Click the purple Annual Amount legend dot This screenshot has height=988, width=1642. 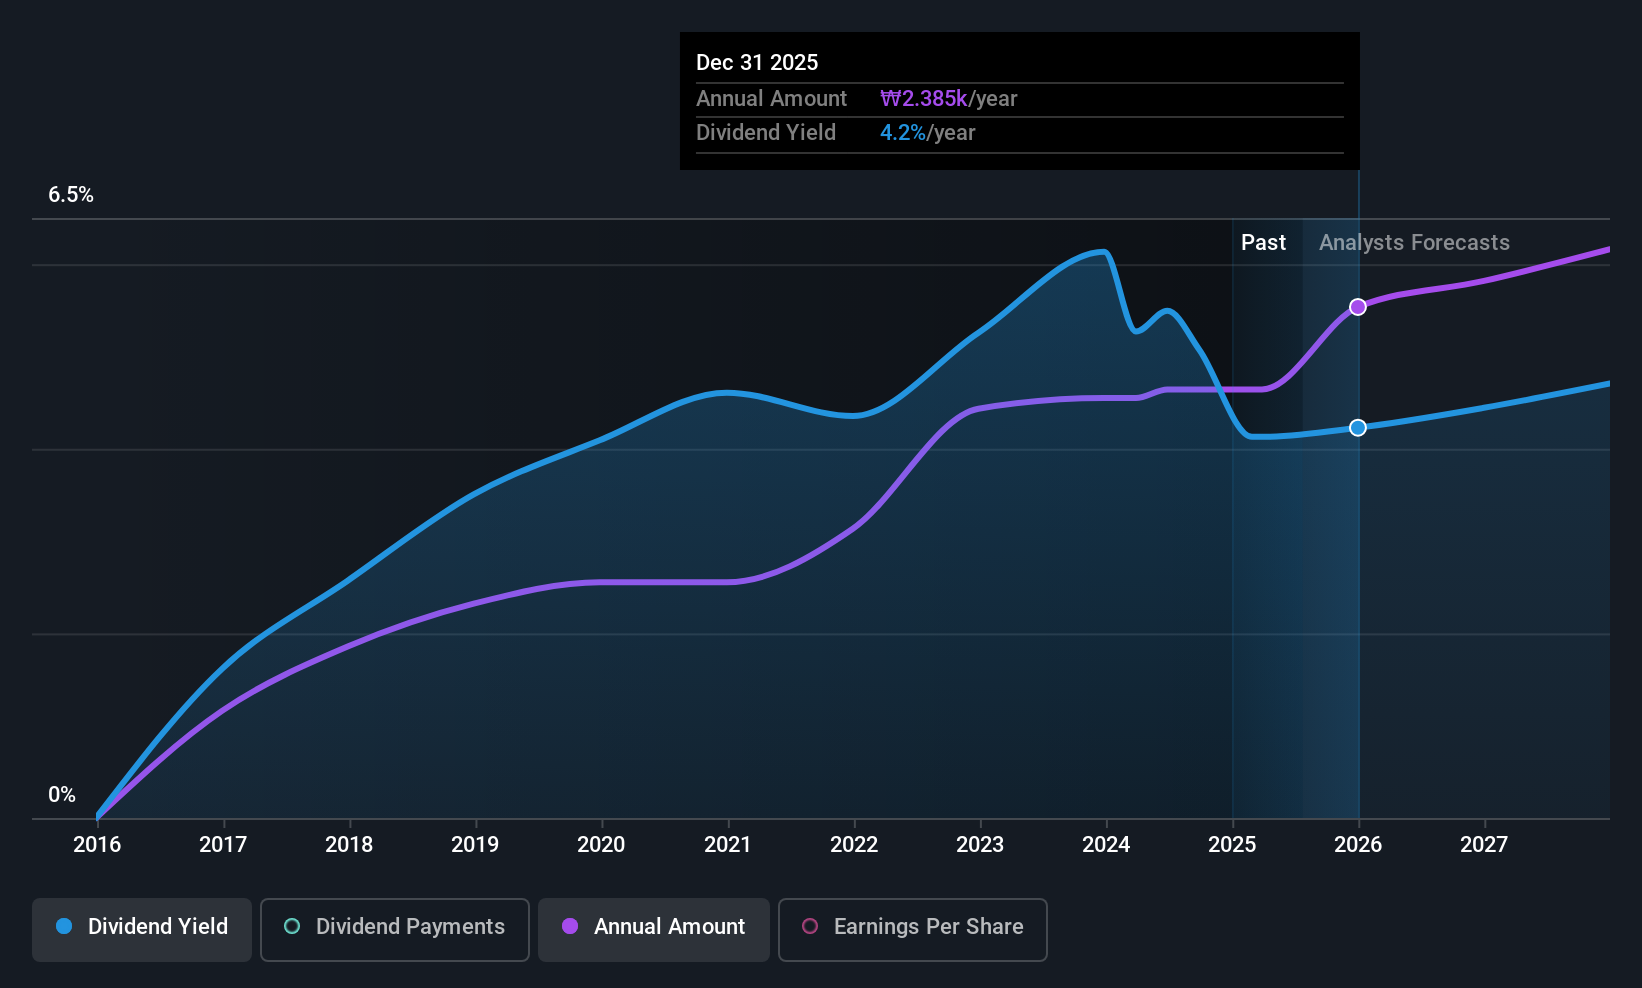click(x=570, y=926)
